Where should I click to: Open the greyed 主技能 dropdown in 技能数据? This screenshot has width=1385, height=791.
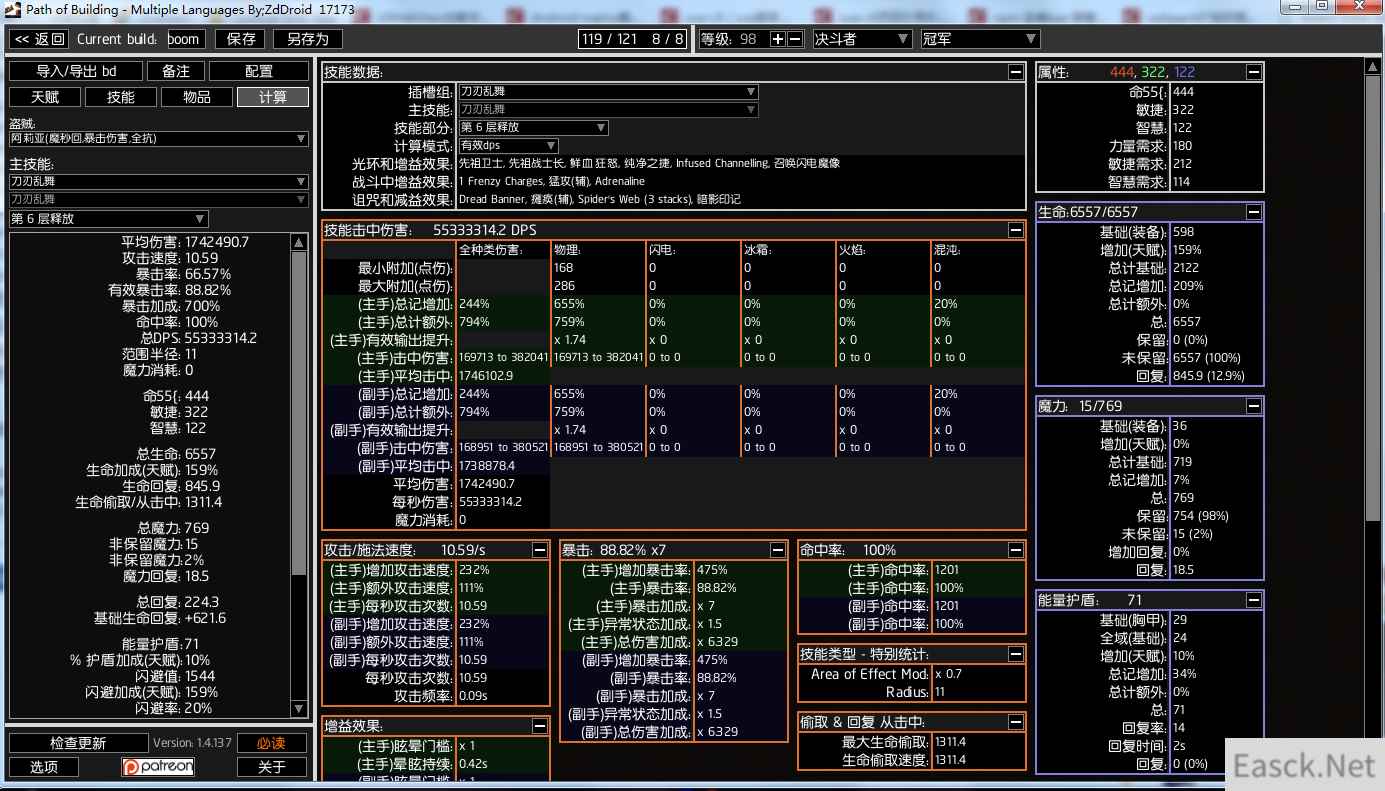tap(608, 109)
